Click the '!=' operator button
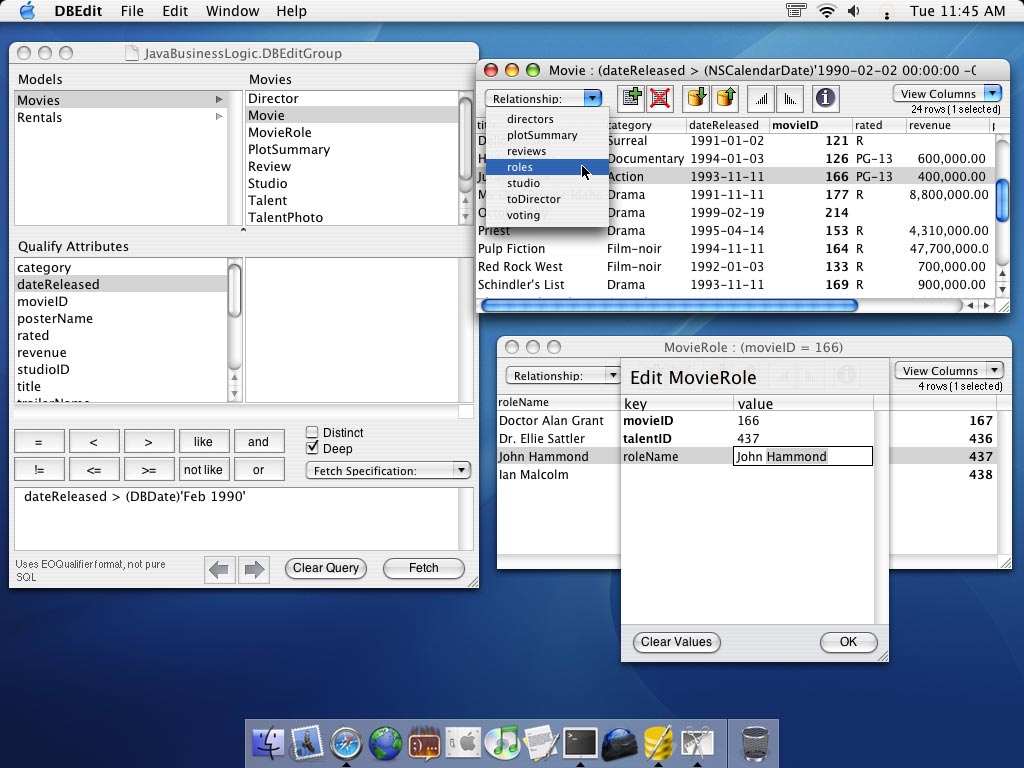Screen dimensions: 1024x768 (39, 470)
